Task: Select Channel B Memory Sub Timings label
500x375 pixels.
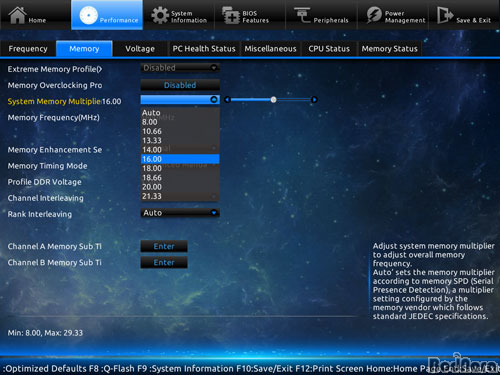Action: (x=55, y=262)
